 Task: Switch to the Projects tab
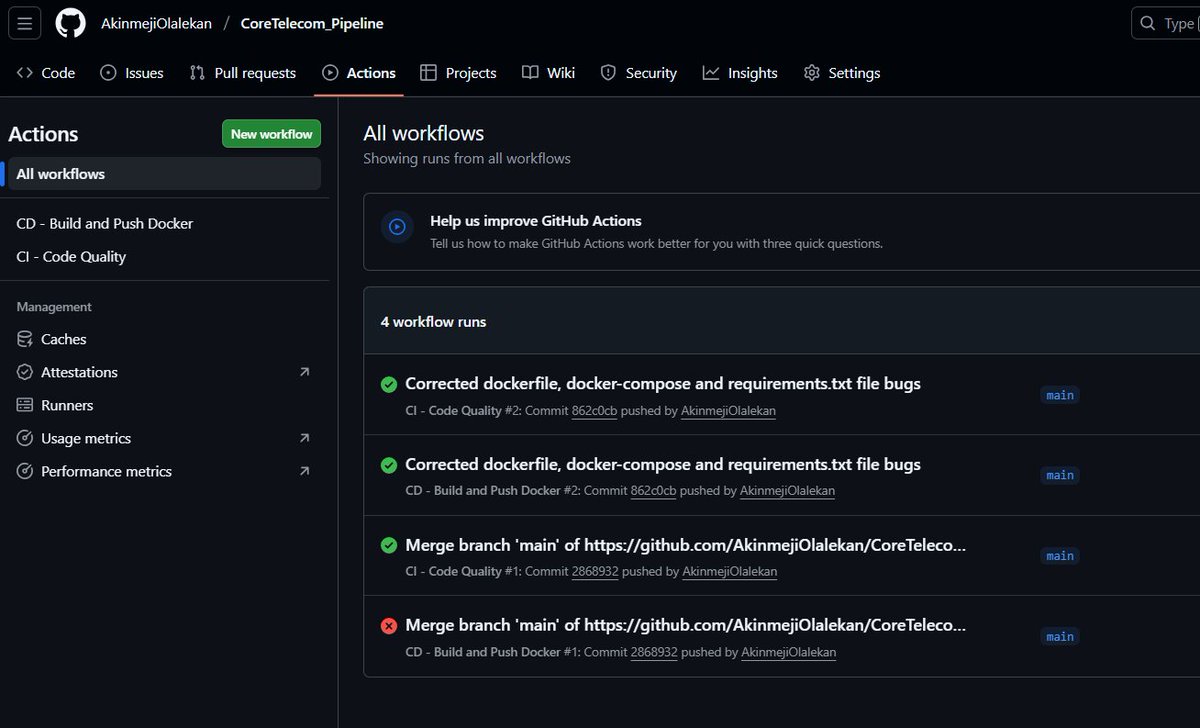point(458,73)
